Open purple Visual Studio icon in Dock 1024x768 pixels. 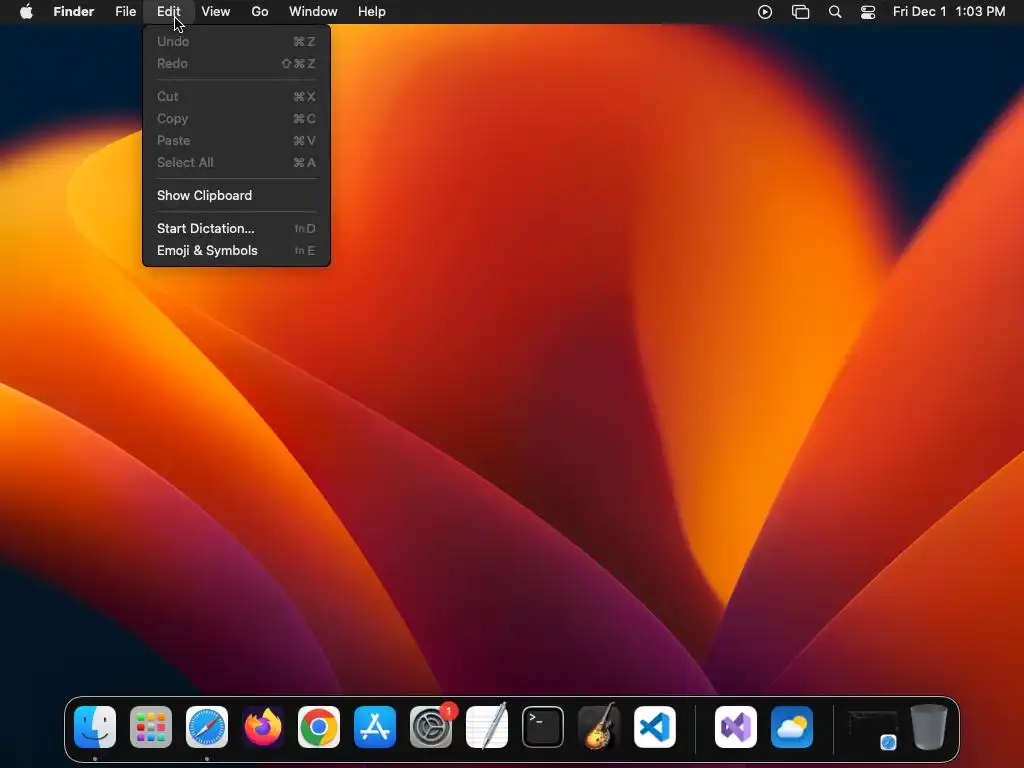coord(736,727)
